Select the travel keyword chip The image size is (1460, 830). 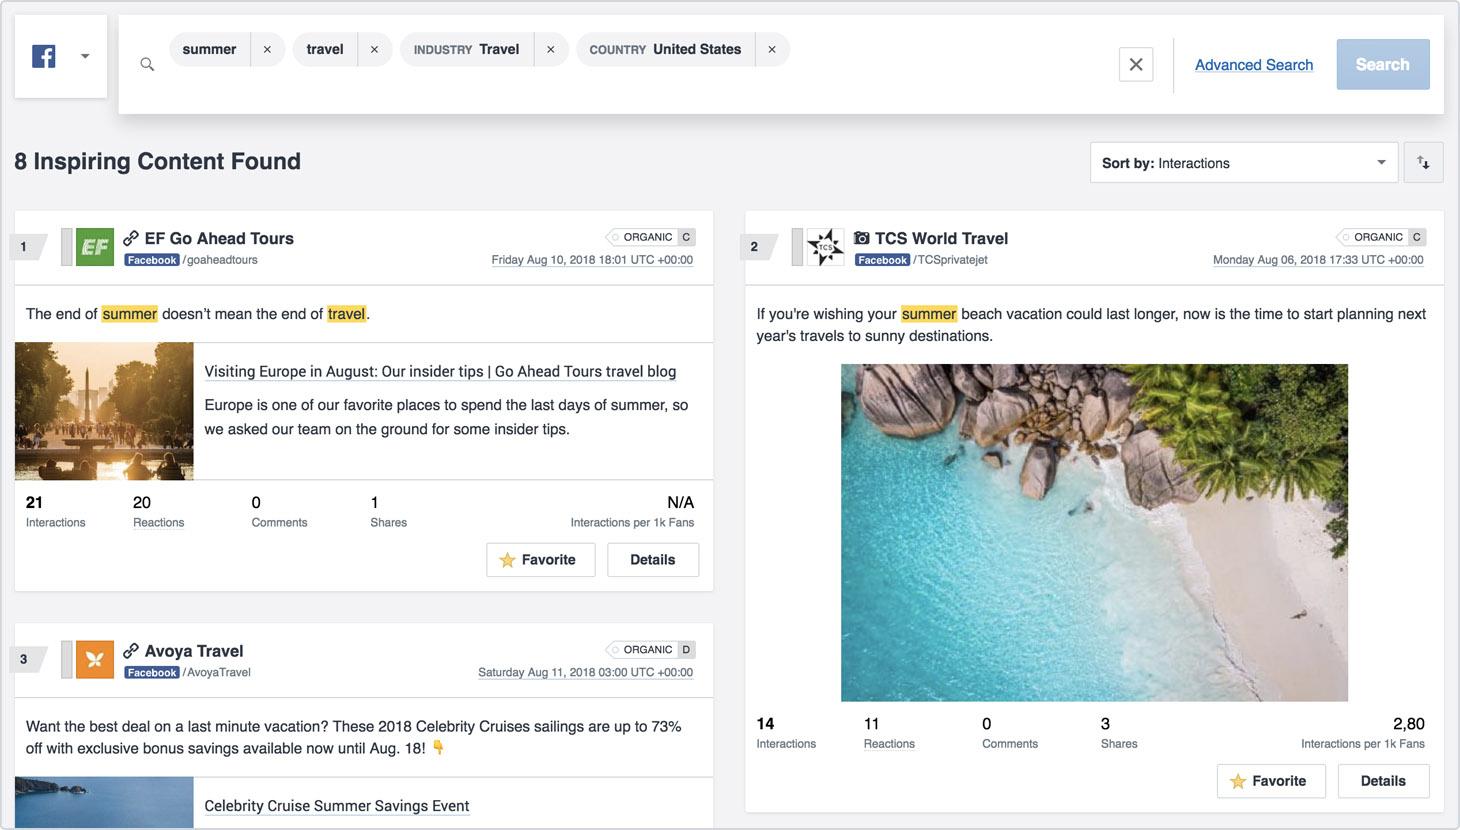click(x=325, y=49)
